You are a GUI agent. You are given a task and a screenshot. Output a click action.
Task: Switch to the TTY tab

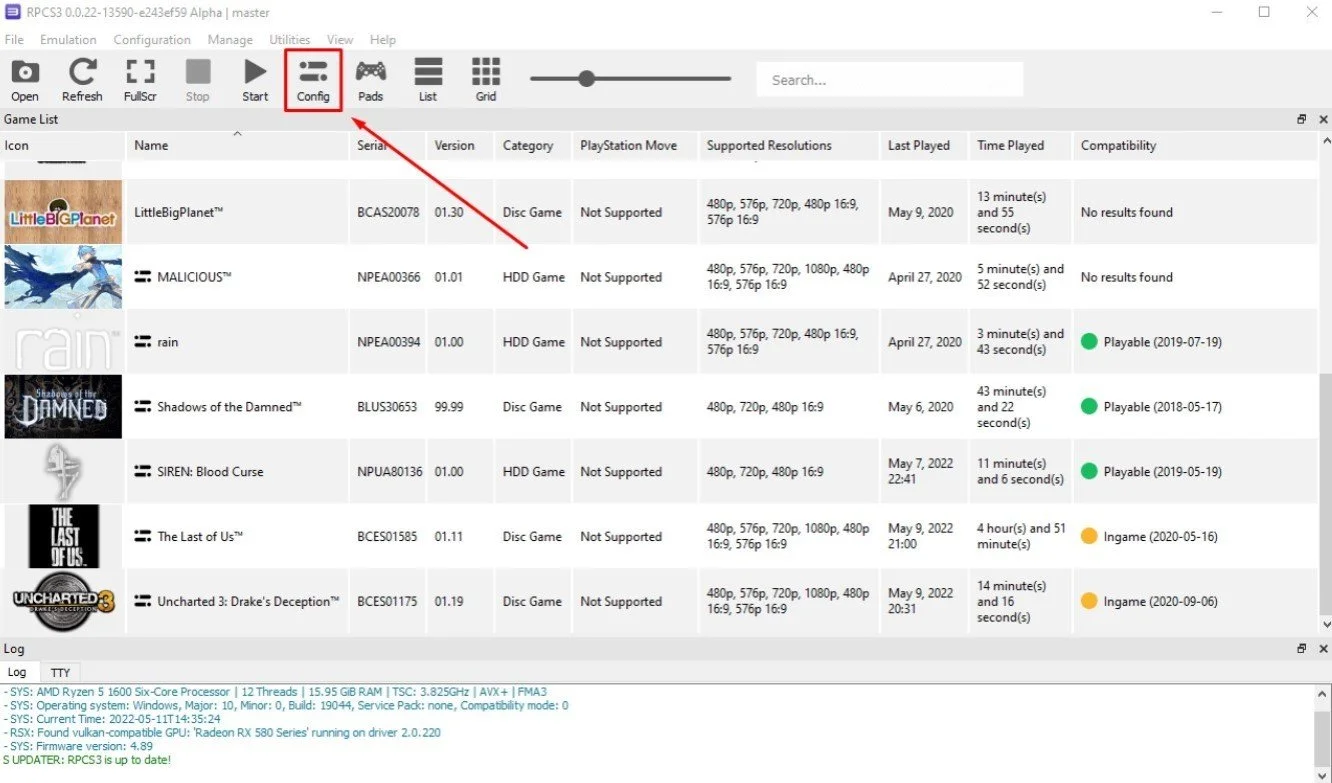click(60, 673)
